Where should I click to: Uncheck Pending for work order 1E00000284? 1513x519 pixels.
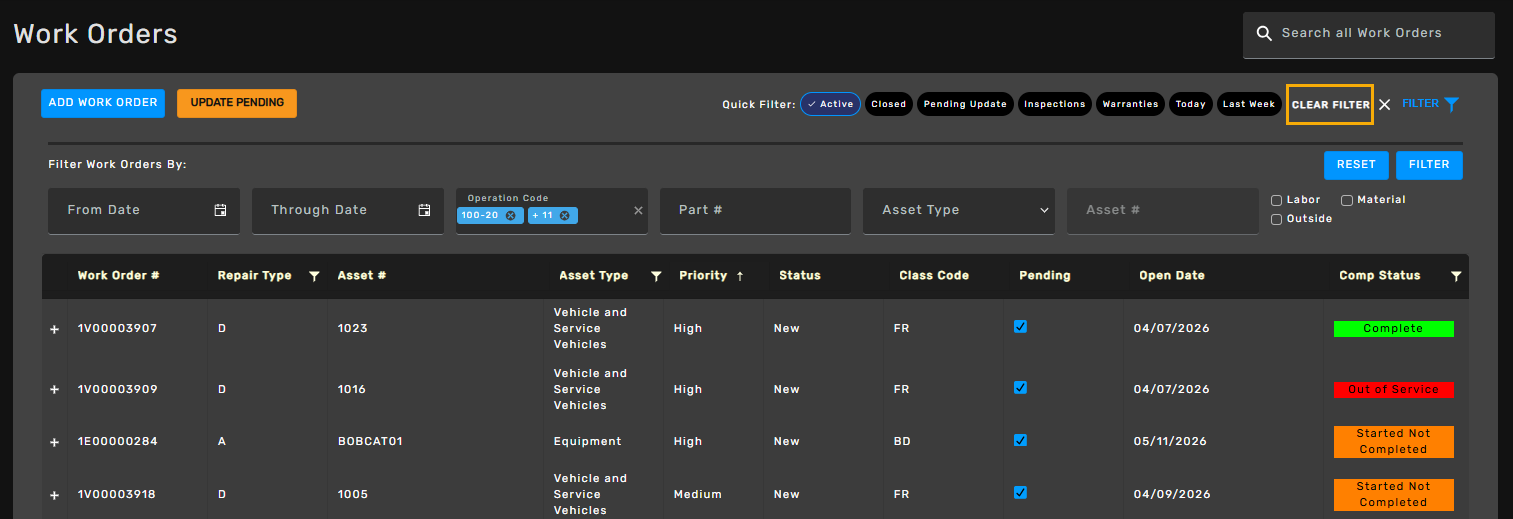[x=1020, y=439]
